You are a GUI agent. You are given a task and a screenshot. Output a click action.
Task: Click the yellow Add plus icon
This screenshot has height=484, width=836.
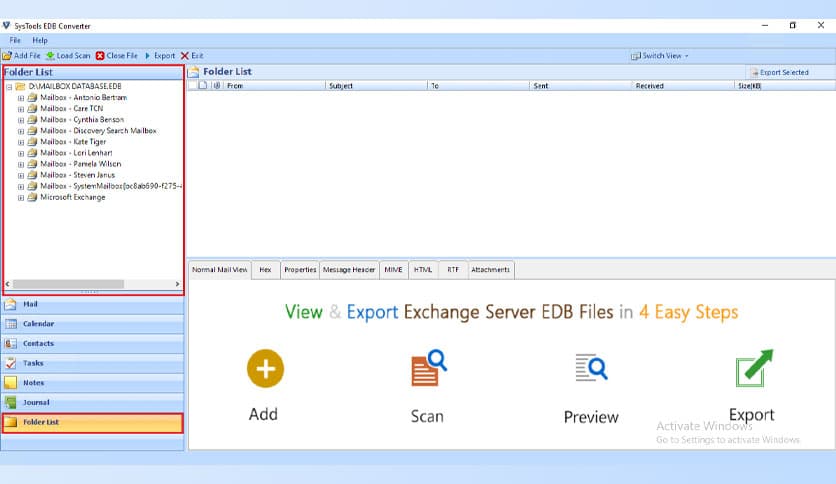[265, 368]
